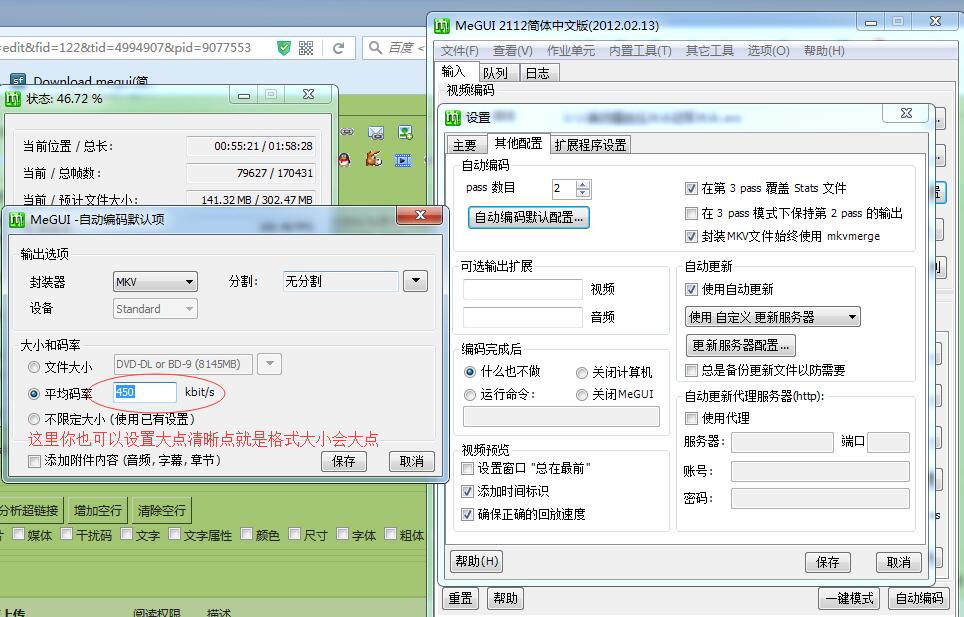This screenshot has height=617, width=964.
Task: Enable the use proxy checkbox
Action: point(691,419)
